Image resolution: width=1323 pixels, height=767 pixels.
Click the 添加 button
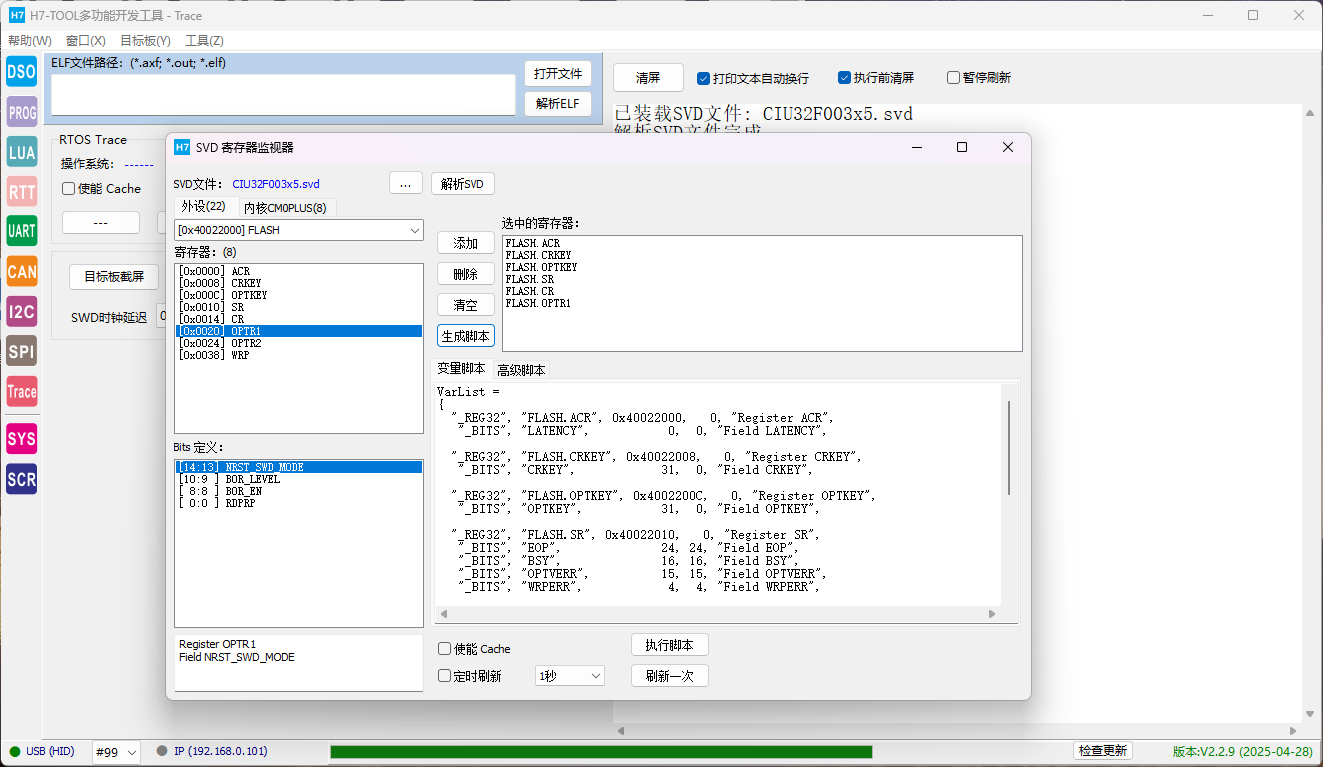pyautogui.click(x=466, y=243)
